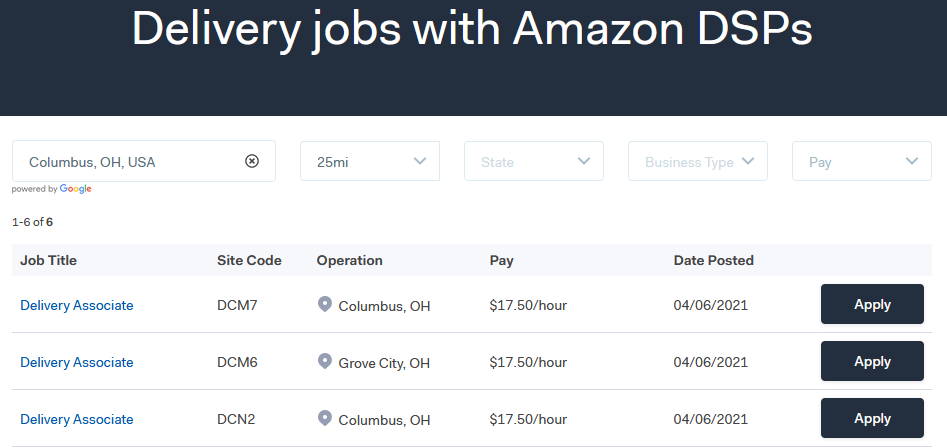This screenshot has height=448, width=947.
Task: Open the 25mi distance dropdown
Action: pos(370,161)
